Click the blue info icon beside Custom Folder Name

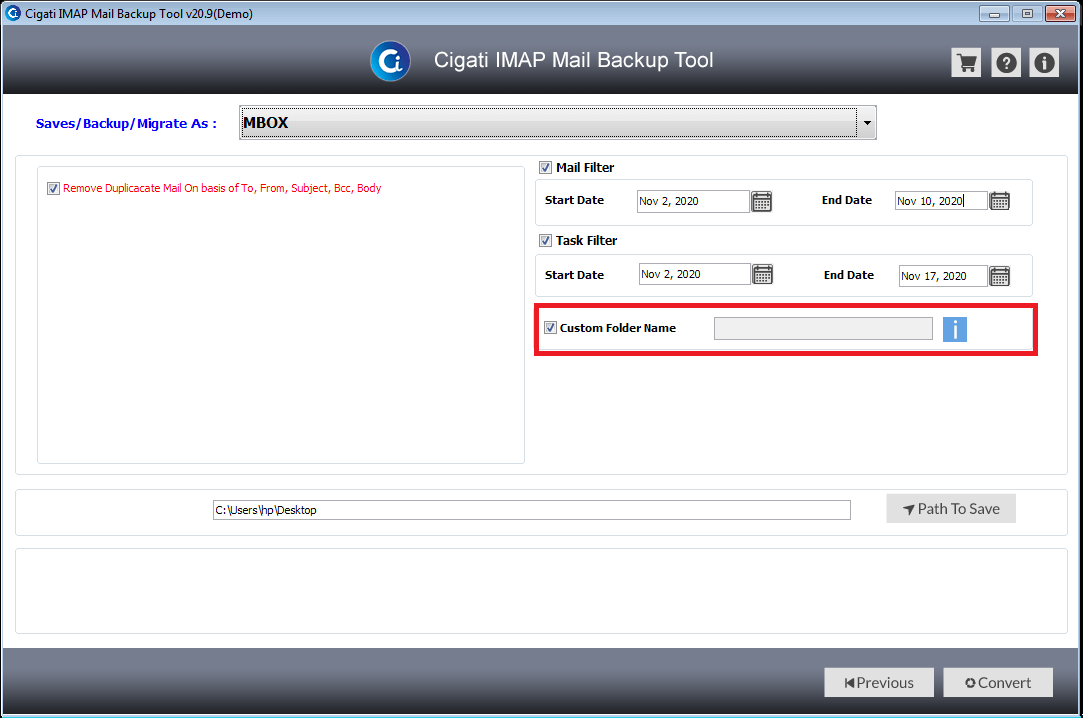(x=955, y=329)
